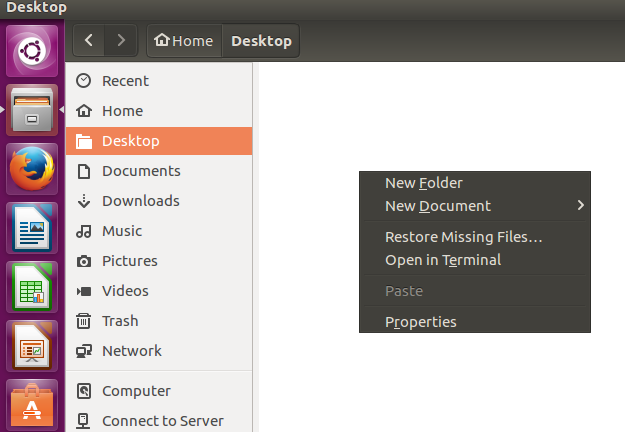Viewport: 625px width, 432px height.
Task: Open Recent in the sidebar
Action: click(x=125, y=81)
